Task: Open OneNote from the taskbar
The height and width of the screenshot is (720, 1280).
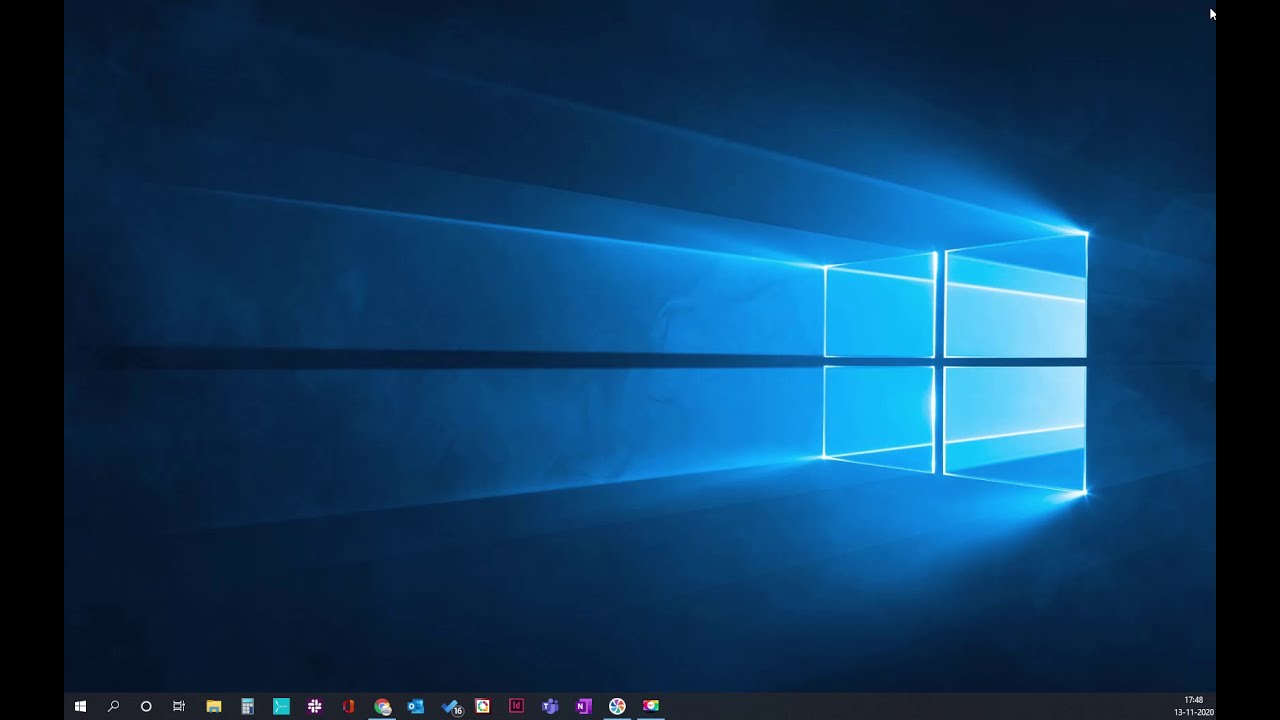Action: tap(583, 706)
